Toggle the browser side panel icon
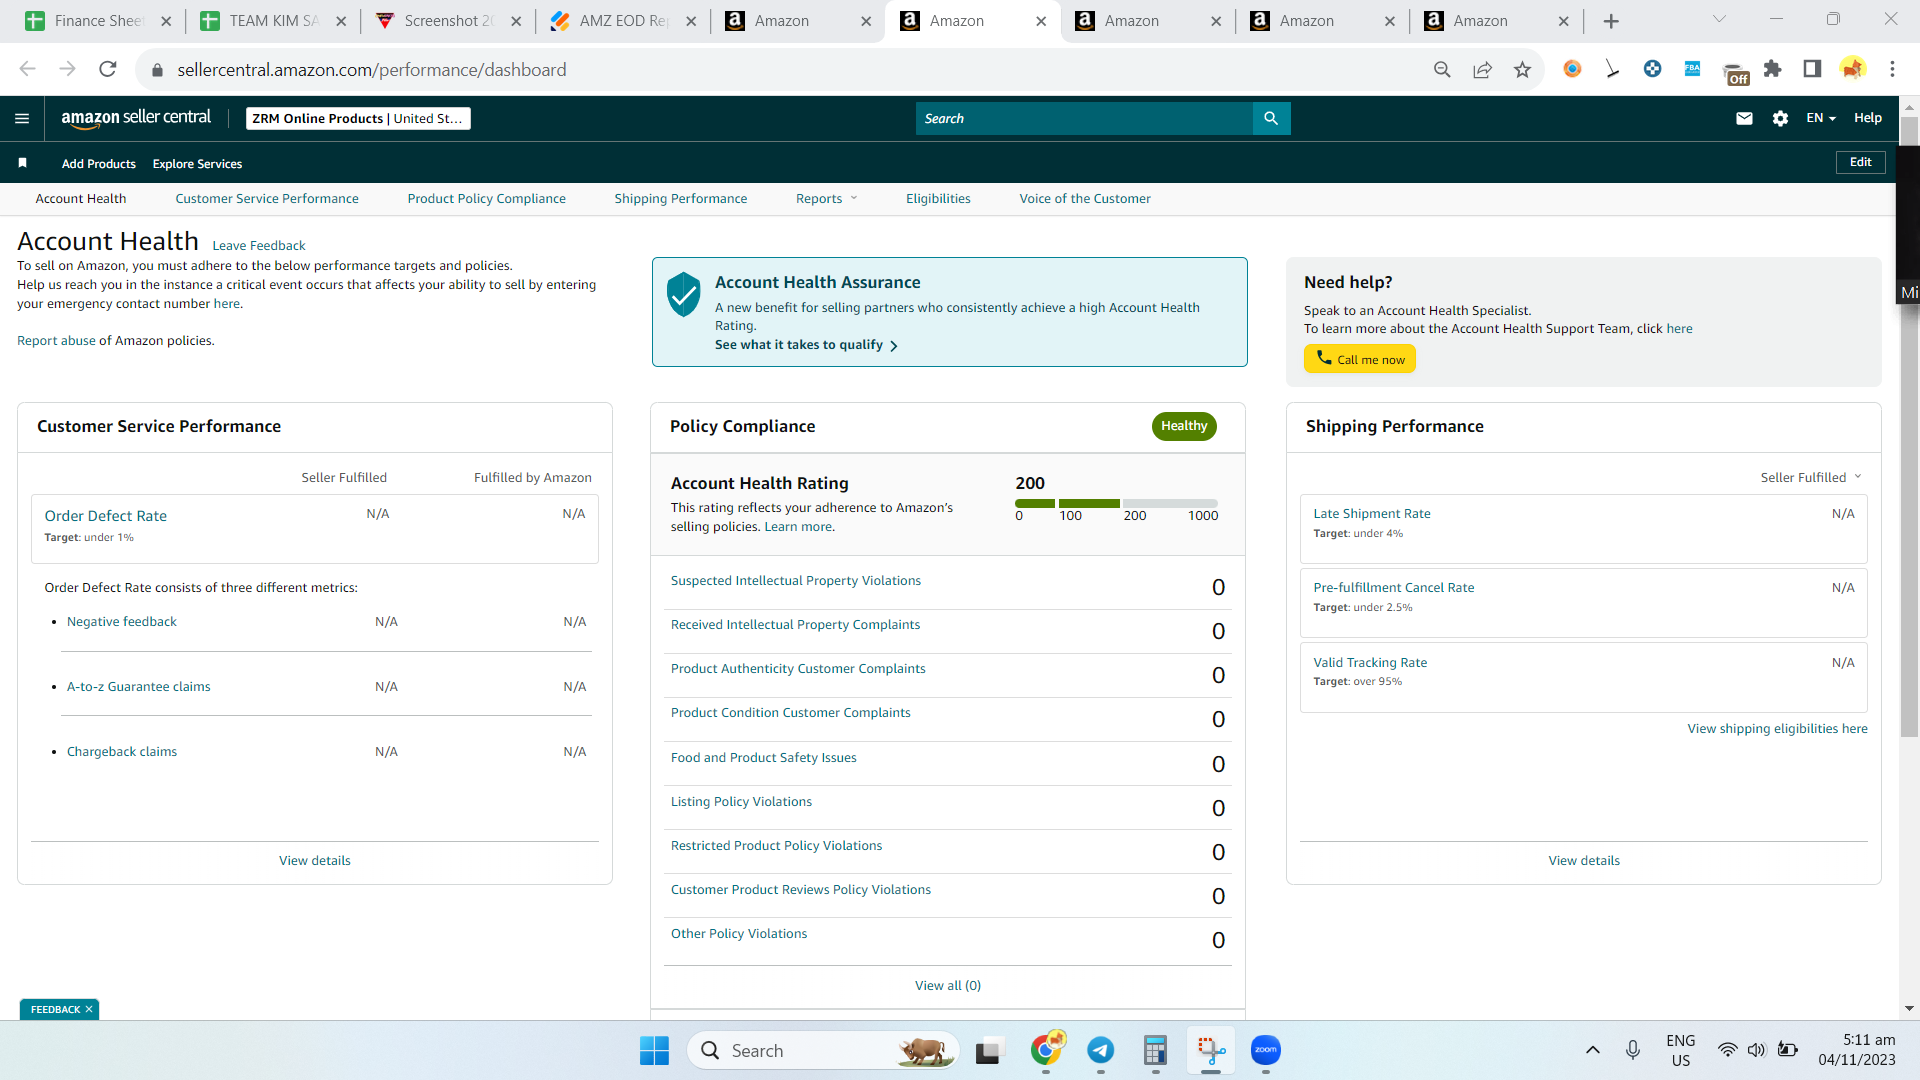The height and width of the screenshot is (1080, 1920). click(1812, 69)
